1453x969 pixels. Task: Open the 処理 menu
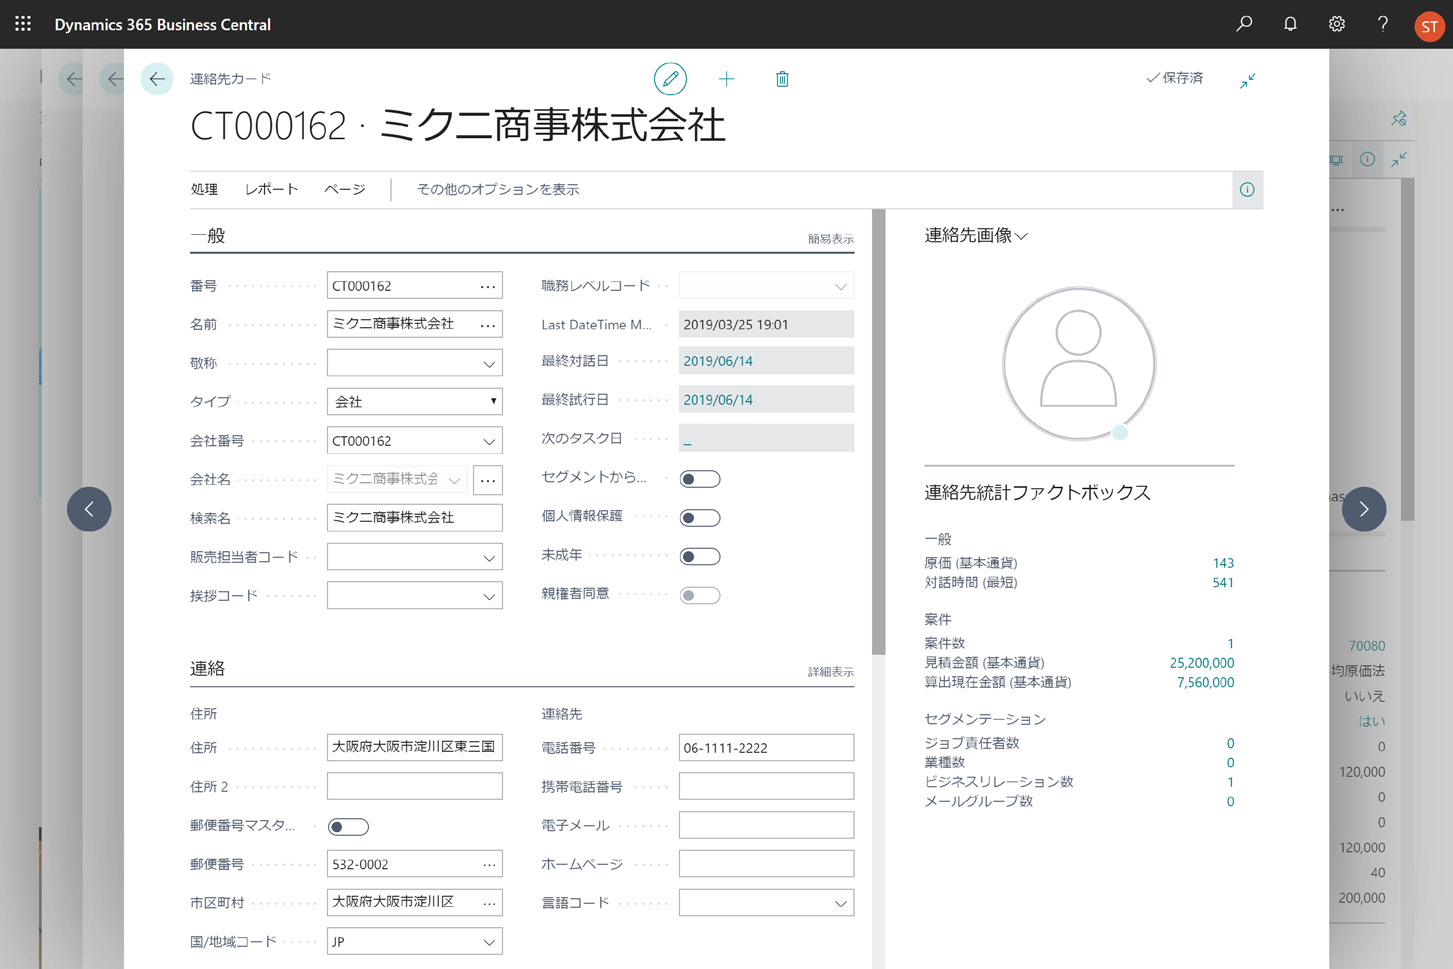(x=204, y=190)
